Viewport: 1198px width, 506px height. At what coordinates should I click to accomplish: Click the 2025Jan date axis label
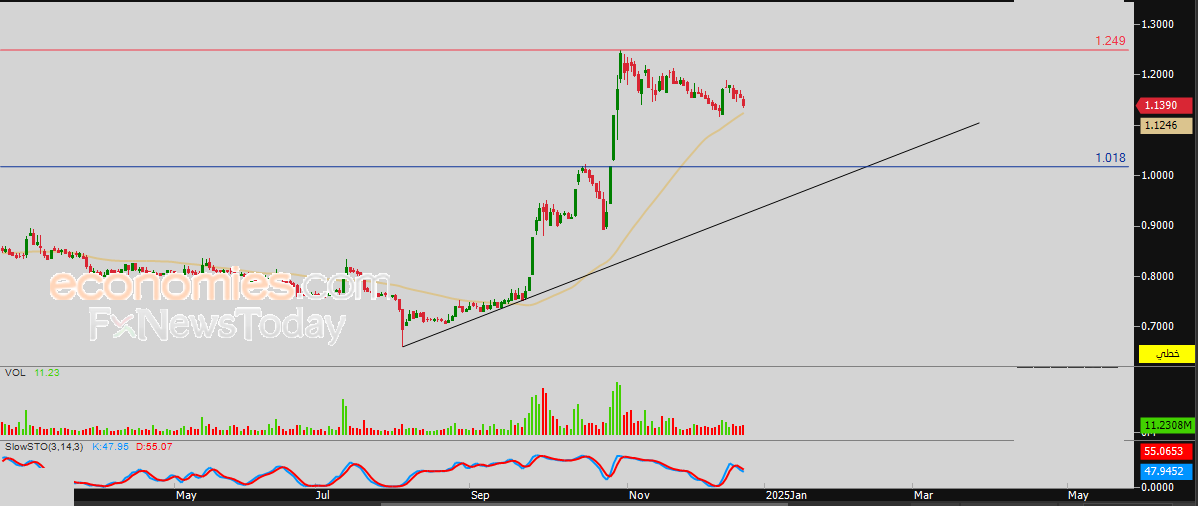click(x=785, y=496)
